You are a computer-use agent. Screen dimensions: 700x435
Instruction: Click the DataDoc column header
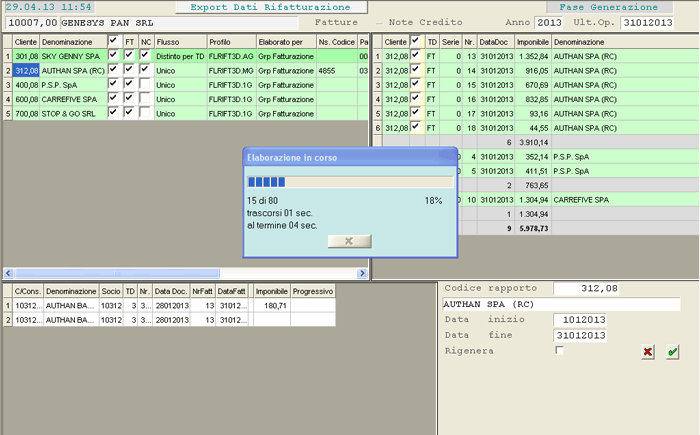[x=496, y=42]
